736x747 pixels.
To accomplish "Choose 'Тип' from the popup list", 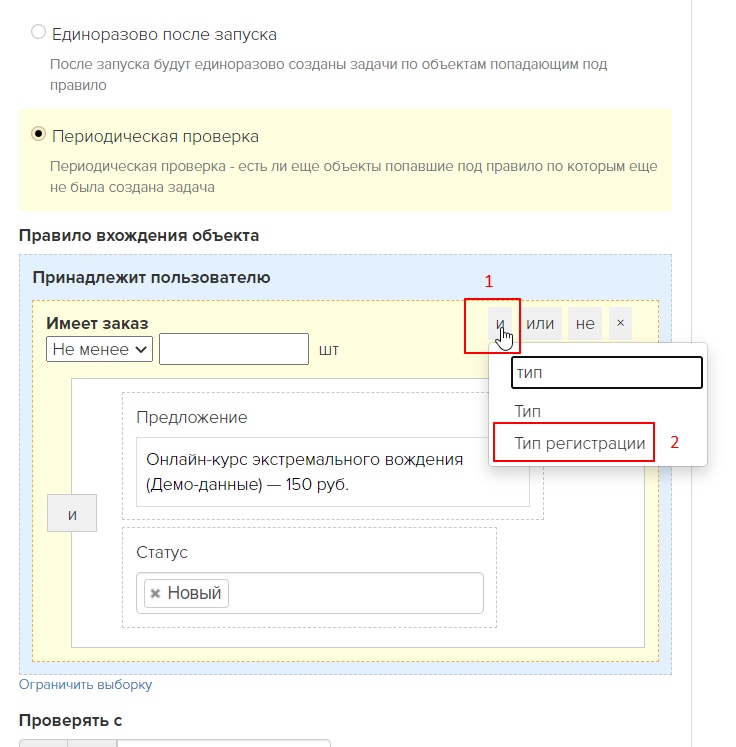I will (x=527, y=411).
